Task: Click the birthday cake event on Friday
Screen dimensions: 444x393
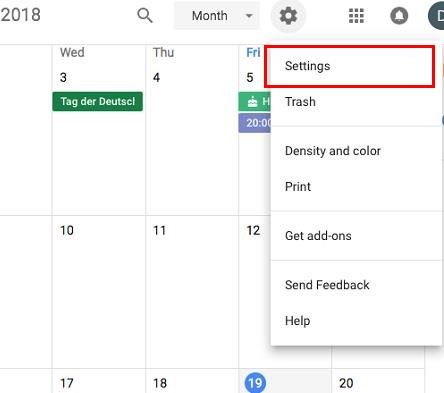Action: (255, 102)
